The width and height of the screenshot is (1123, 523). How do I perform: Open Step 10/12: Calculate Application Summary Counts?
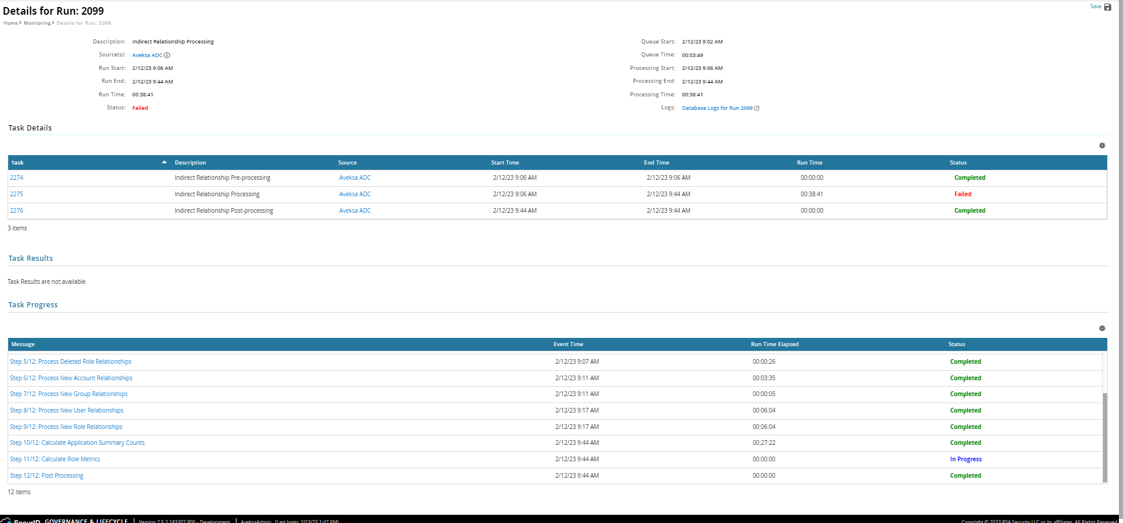point(77,443)
